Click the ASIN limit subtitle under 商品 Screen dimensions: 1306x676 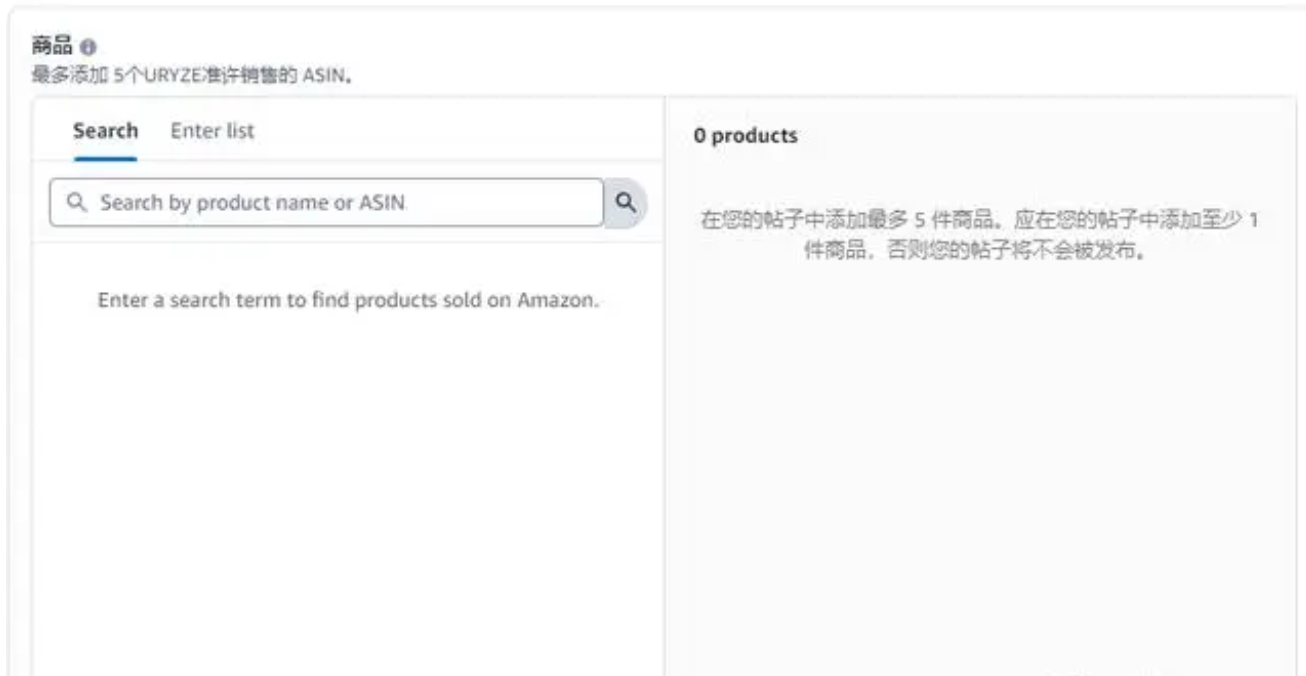(193, 74)
